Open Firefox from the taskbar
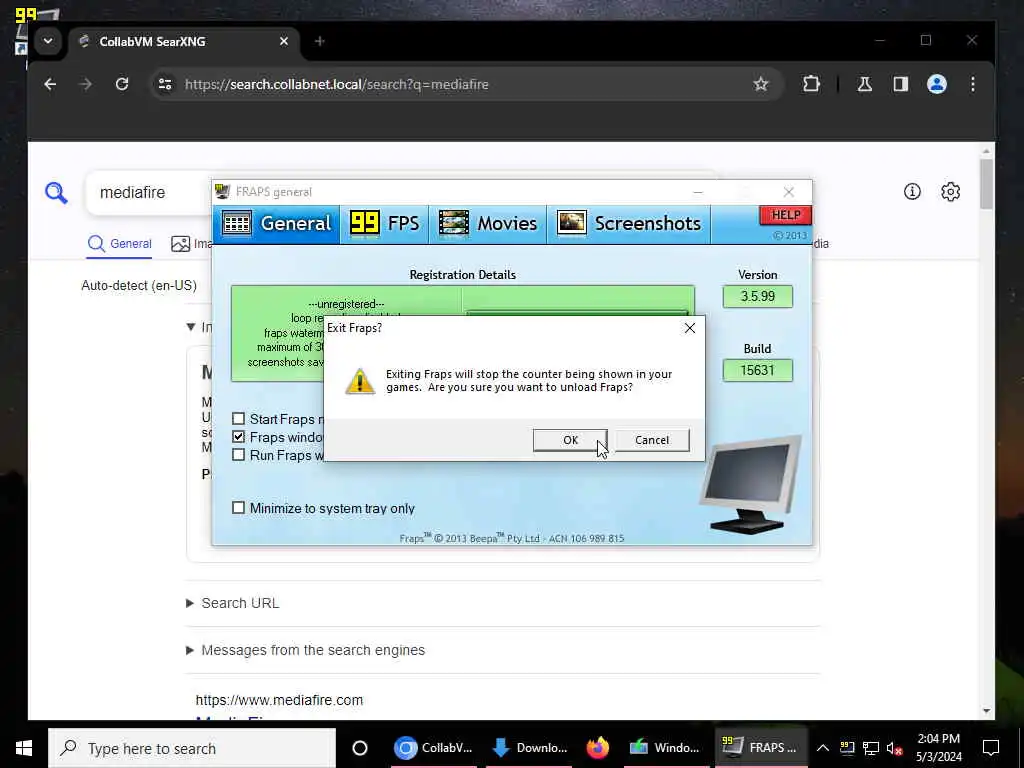Screen dimensions: 1024x768 pos(597,748)
